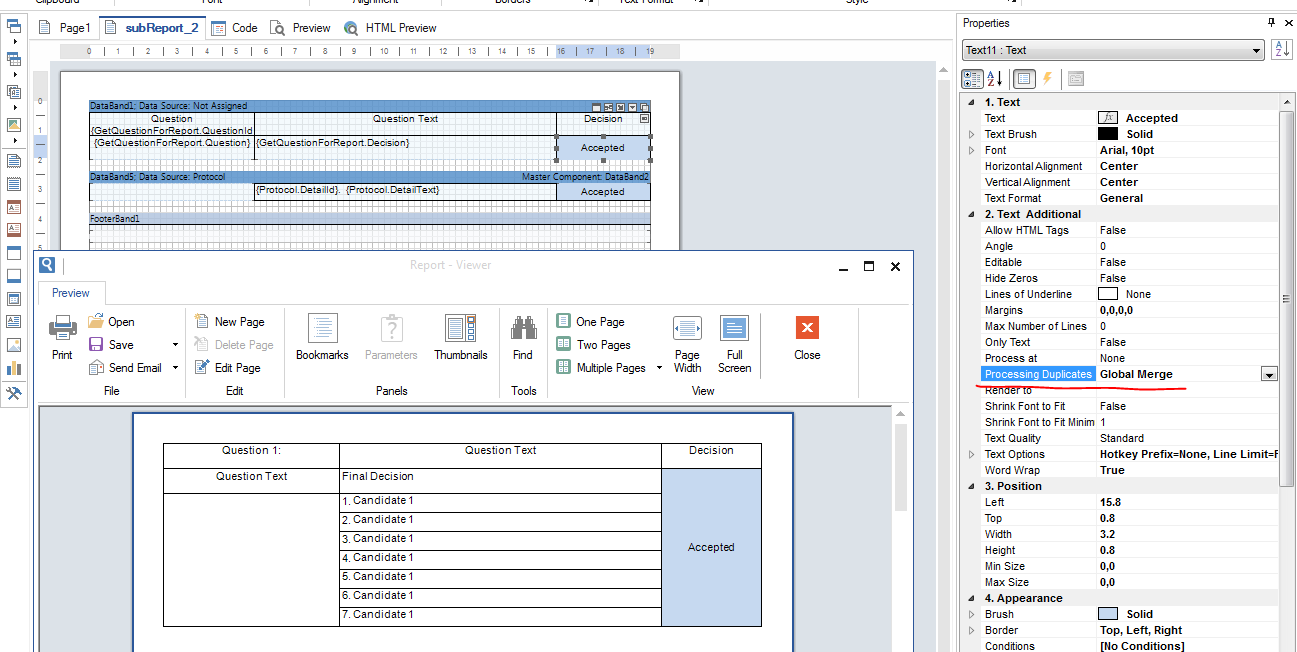This screenshot has height=652, width=1297.
Task: Click the Width value 3.2 field
Action: (1188, 534)
